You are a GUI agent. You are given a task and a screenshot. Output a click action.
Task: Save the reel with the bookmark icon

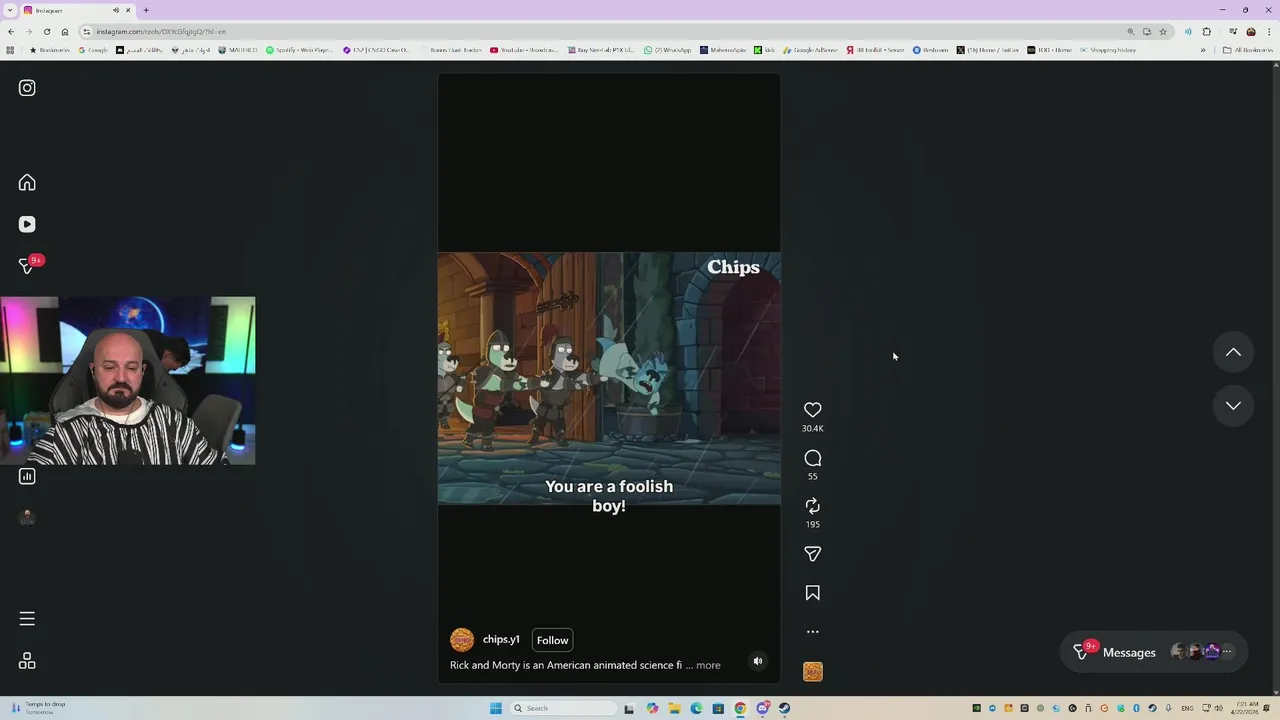coord(813,593)
